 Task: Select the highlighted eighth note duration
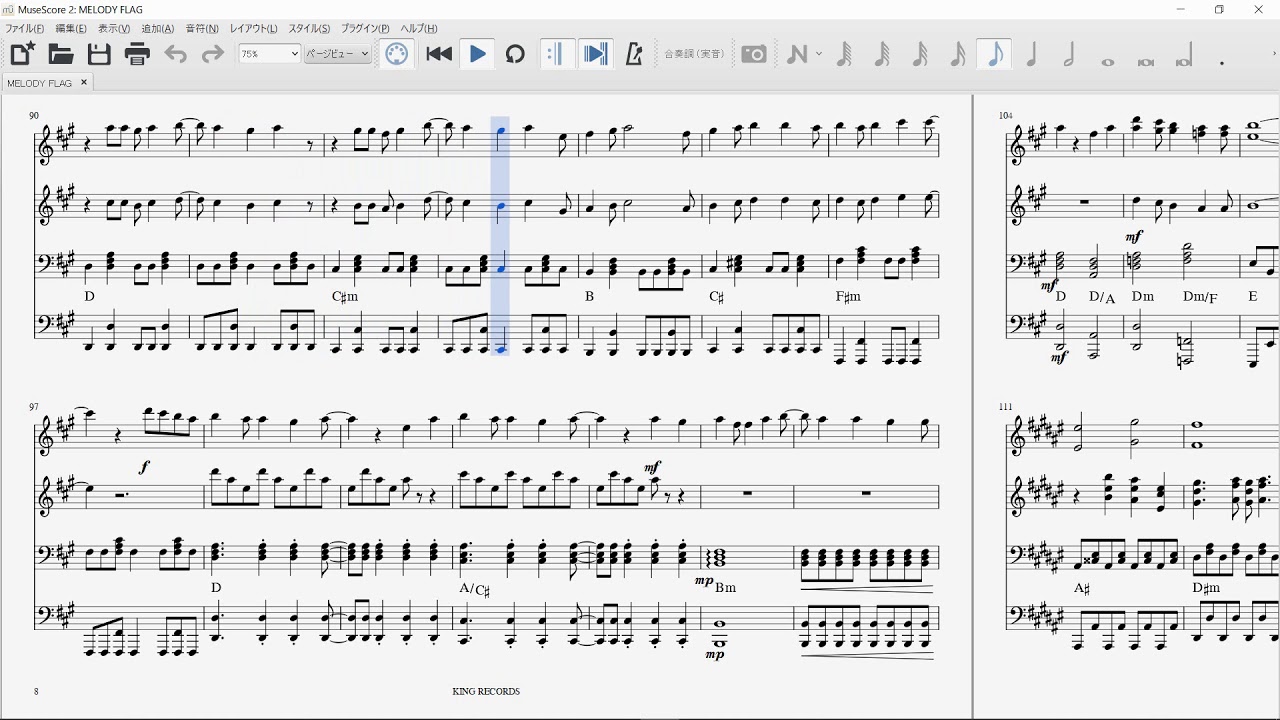[x=995, y=54]
